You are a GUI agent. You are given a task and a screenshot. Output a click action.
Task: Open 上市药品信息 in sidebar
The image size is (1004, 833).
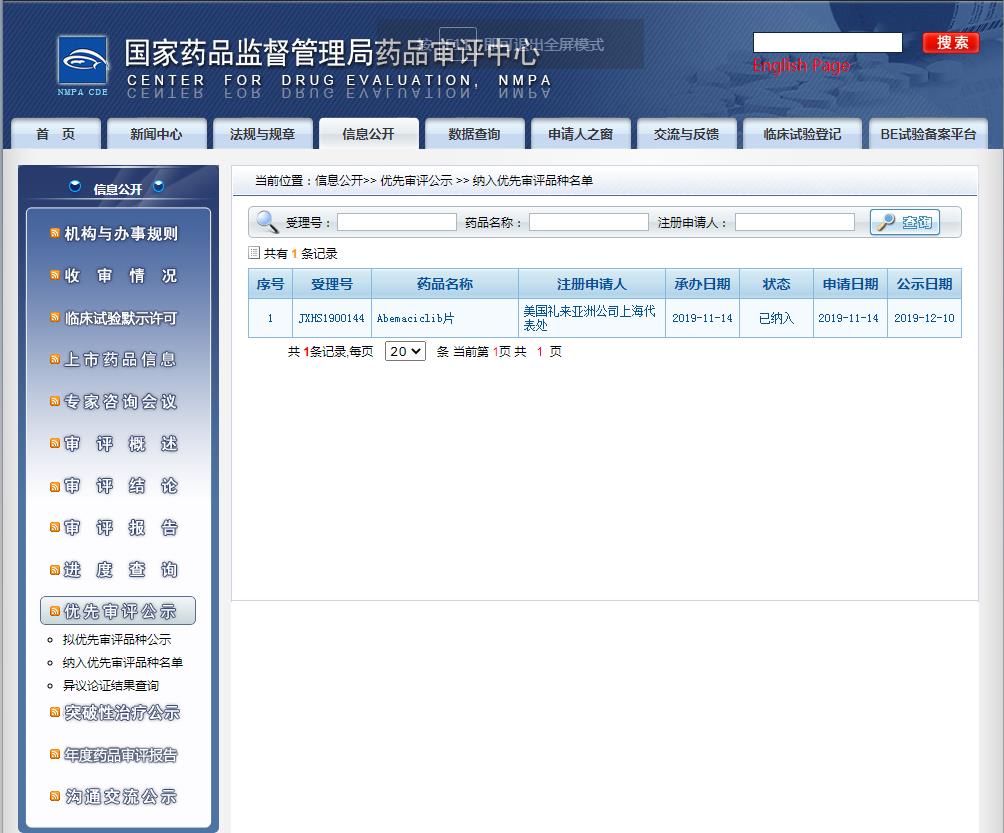pos(121,359)
